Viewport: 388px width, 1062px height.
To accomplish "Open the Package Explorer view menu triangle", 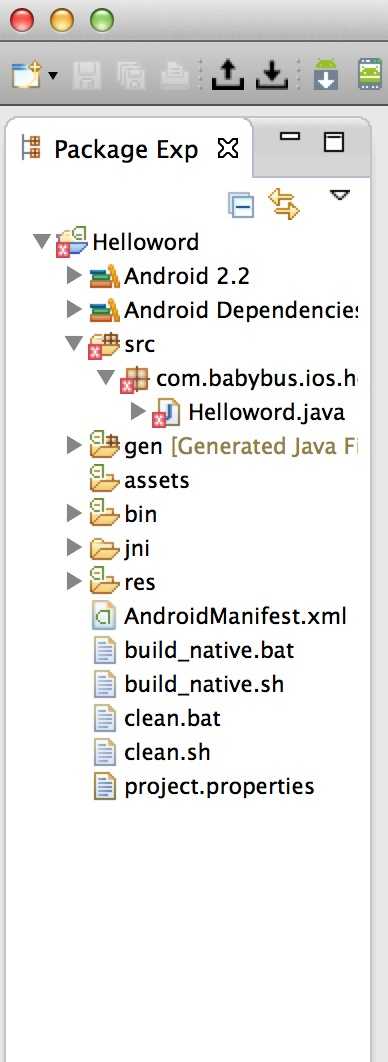I will [x=339, y=196].
